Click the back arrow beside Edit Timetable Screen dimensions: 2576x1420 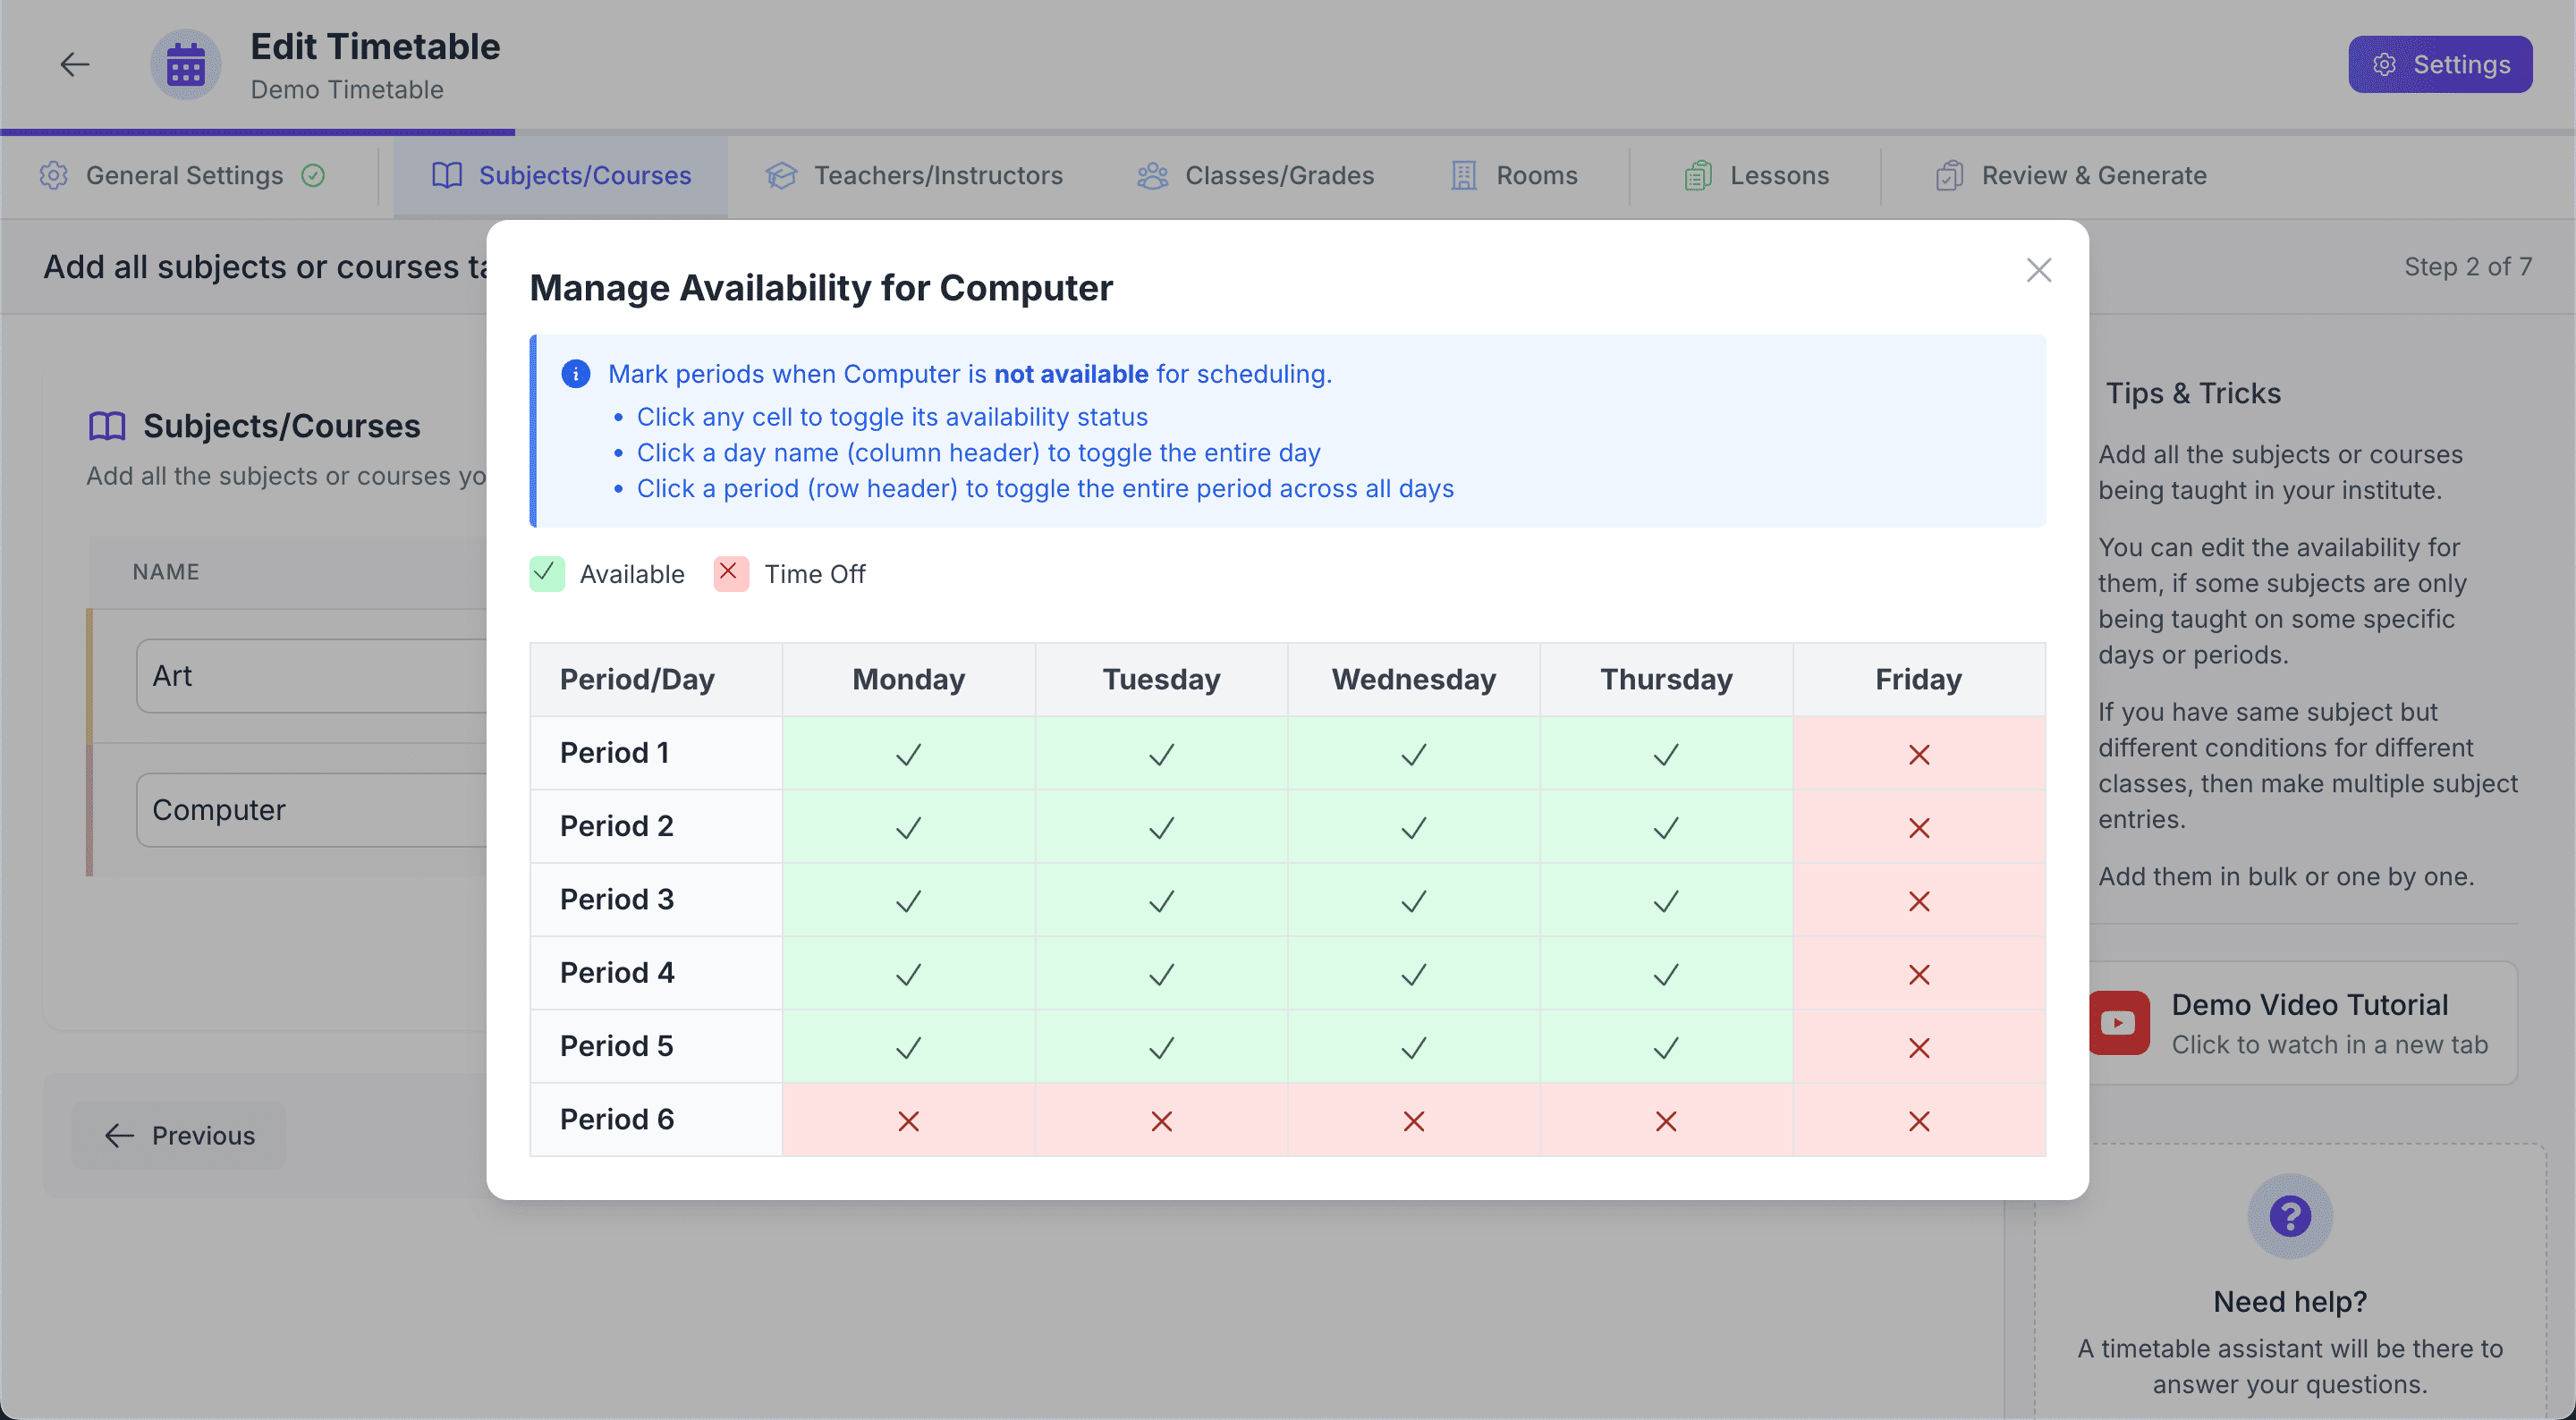point(74,65)
